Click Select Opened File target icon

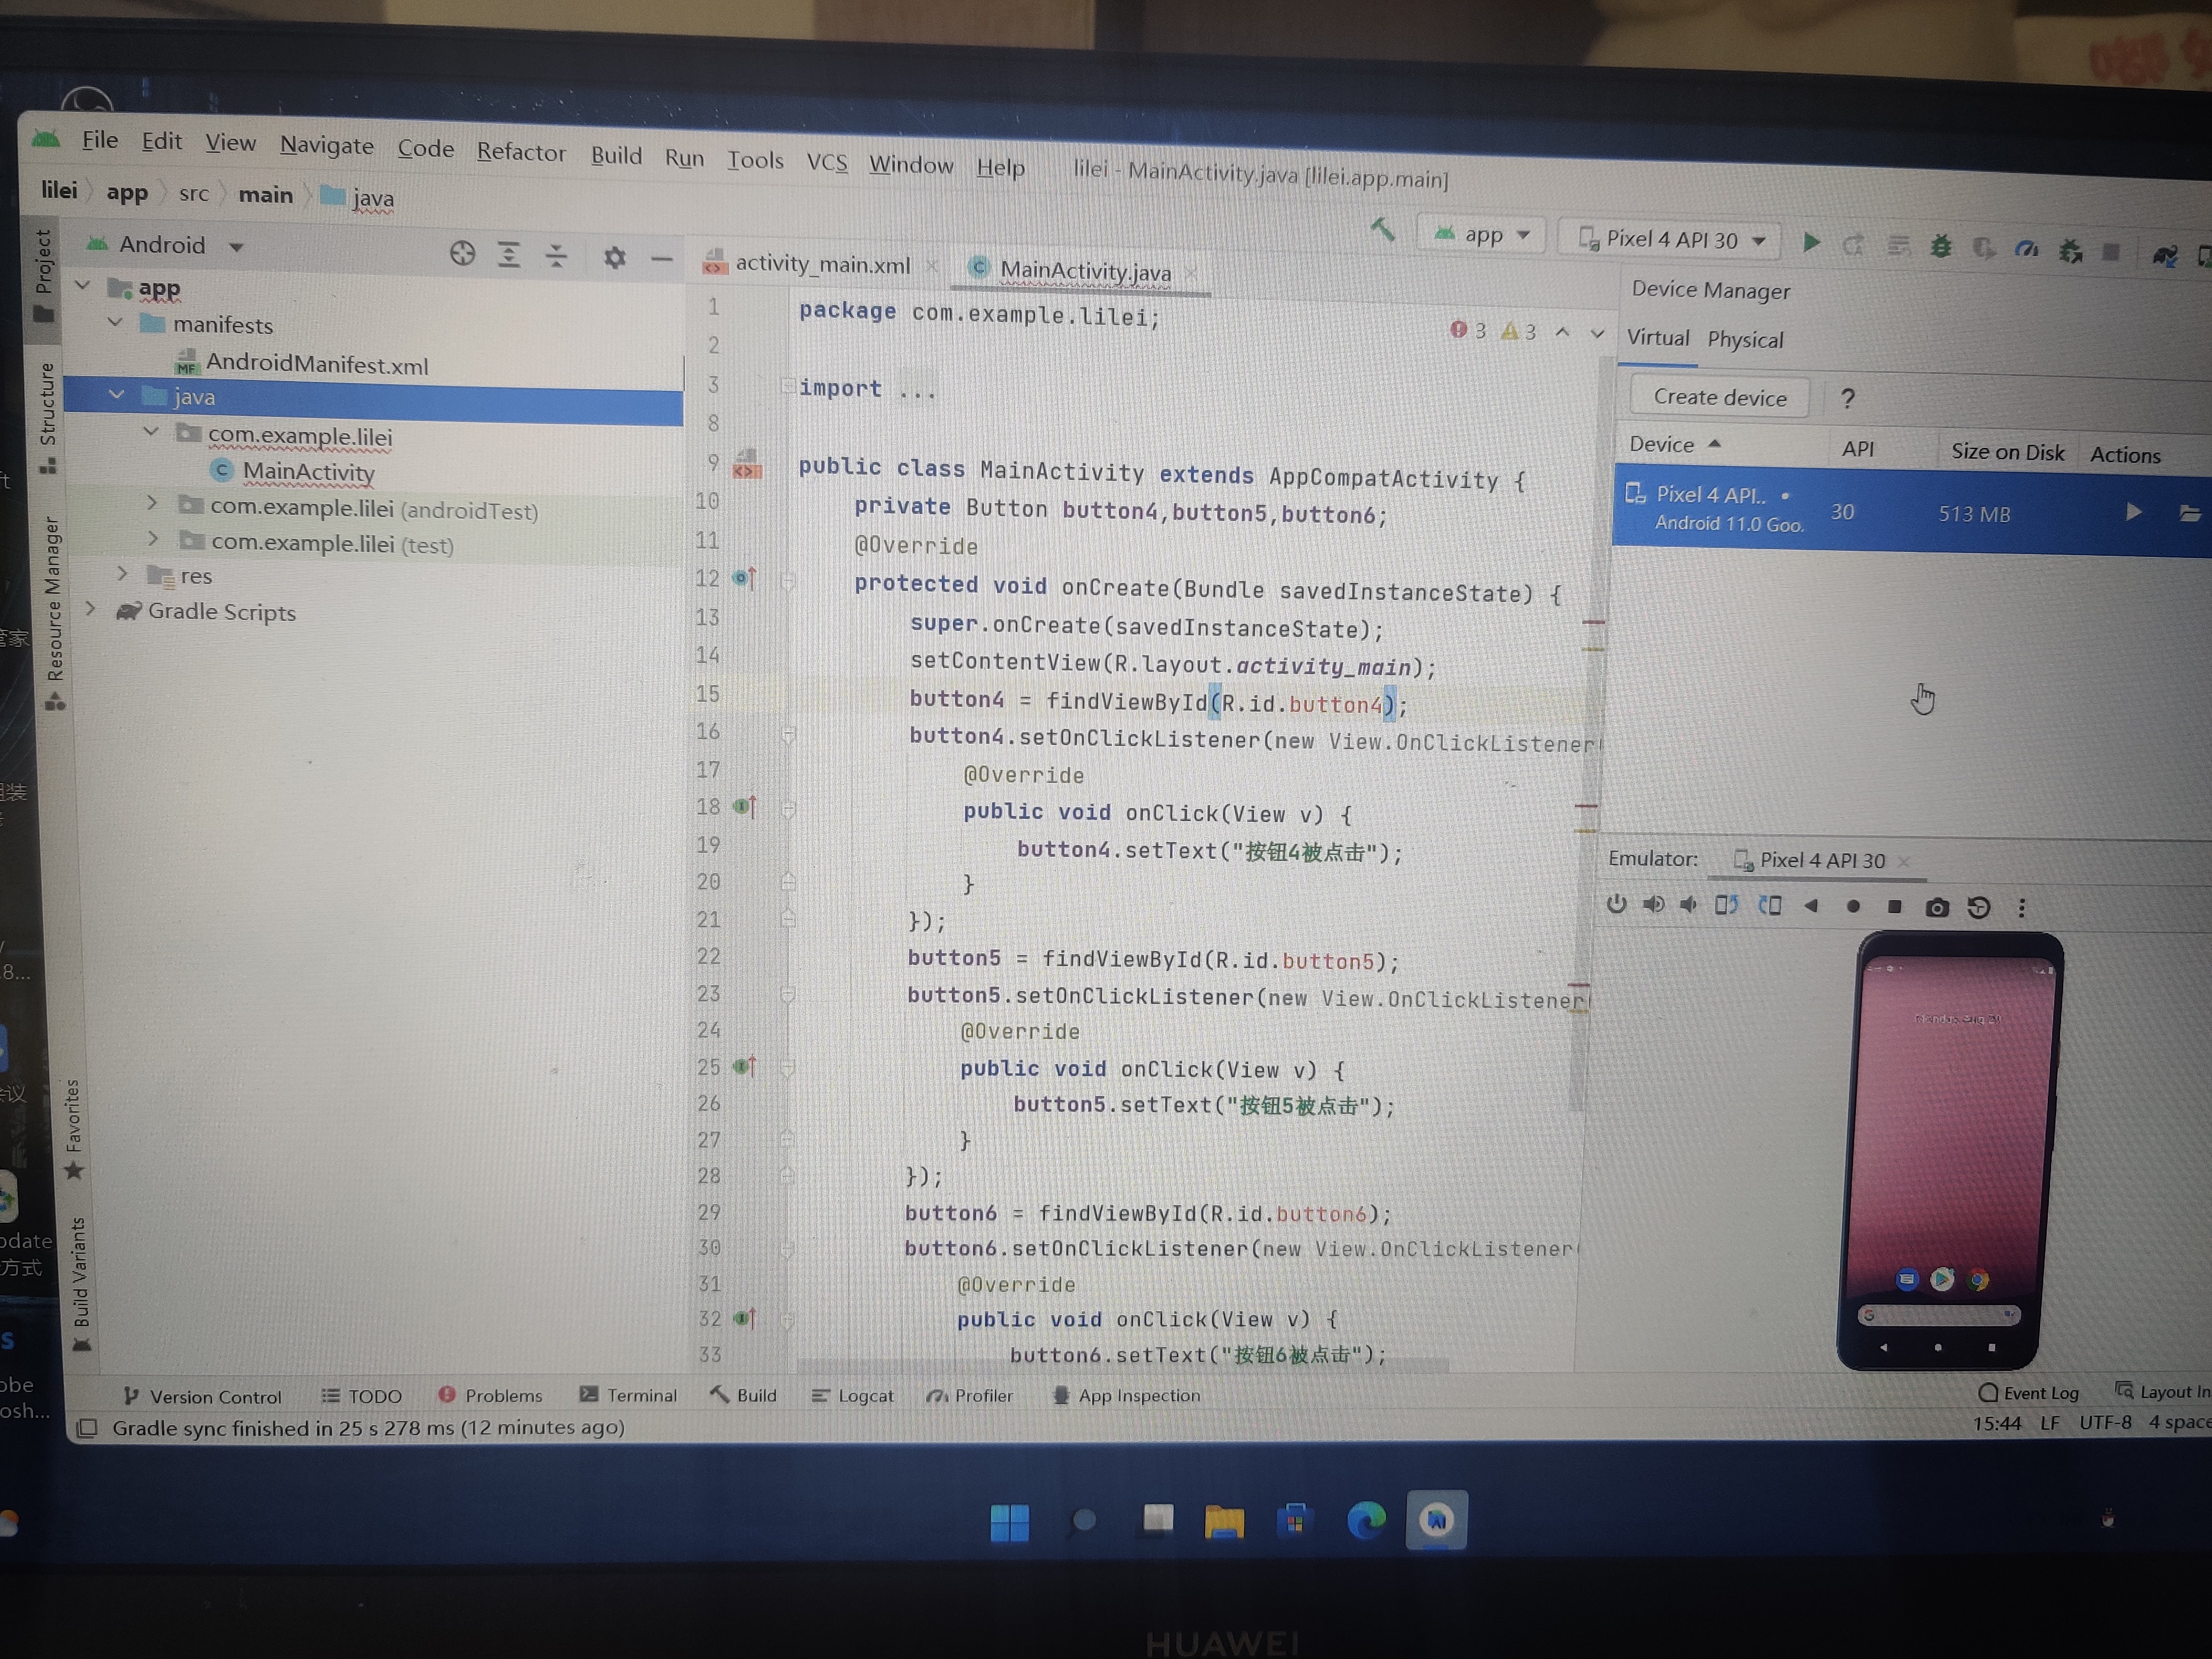pyautogui.click(x=462, y=254)
